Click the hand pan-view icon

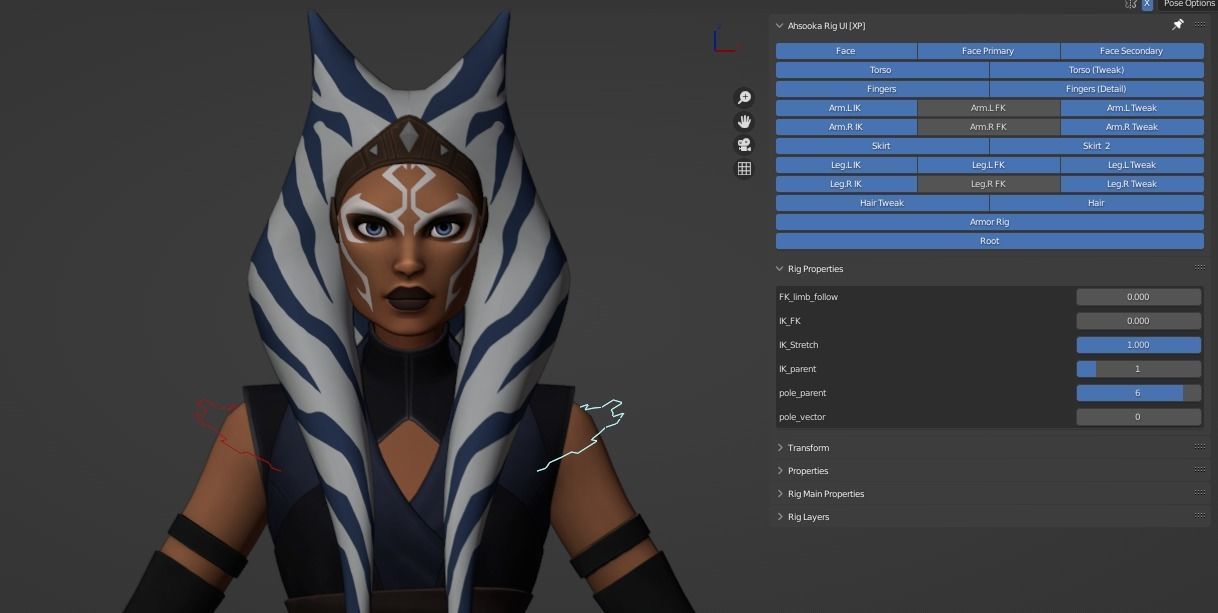point(744,121)
